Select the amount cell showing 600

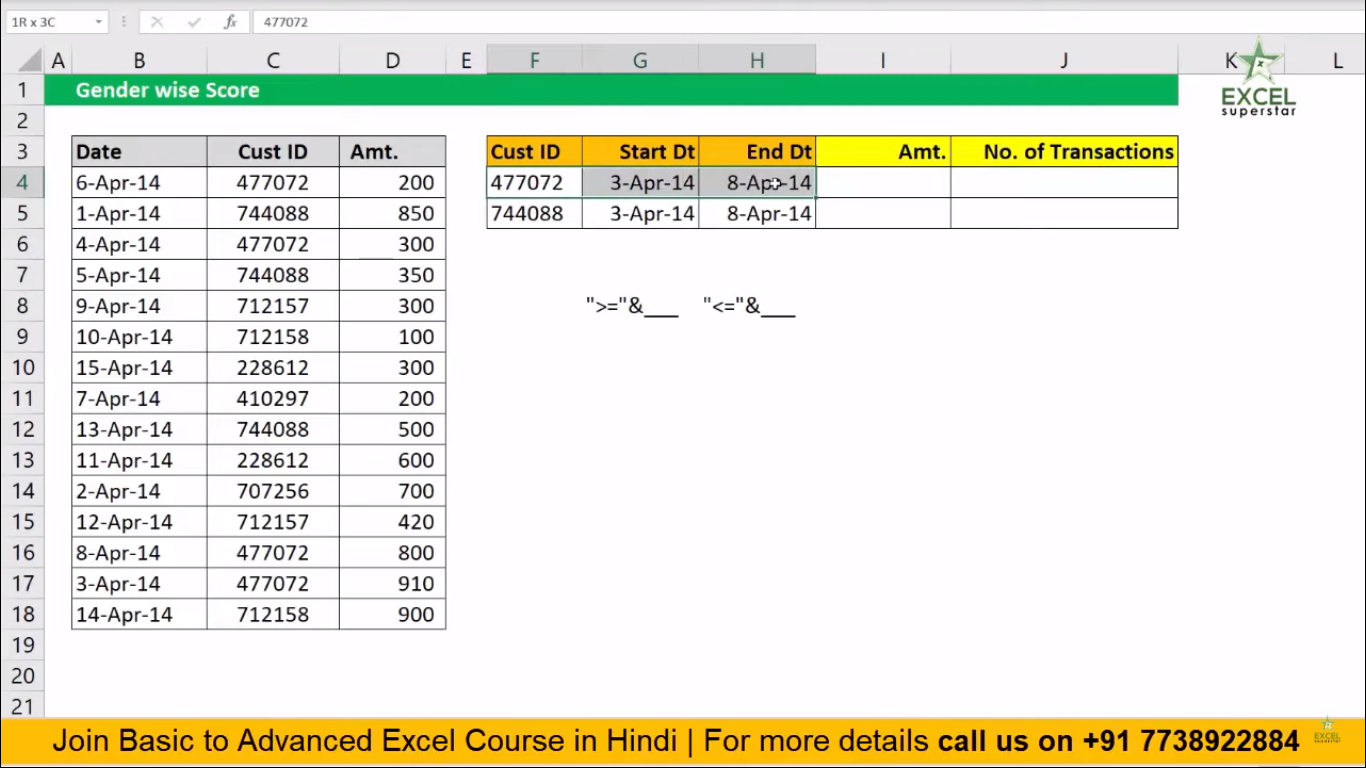392,460
